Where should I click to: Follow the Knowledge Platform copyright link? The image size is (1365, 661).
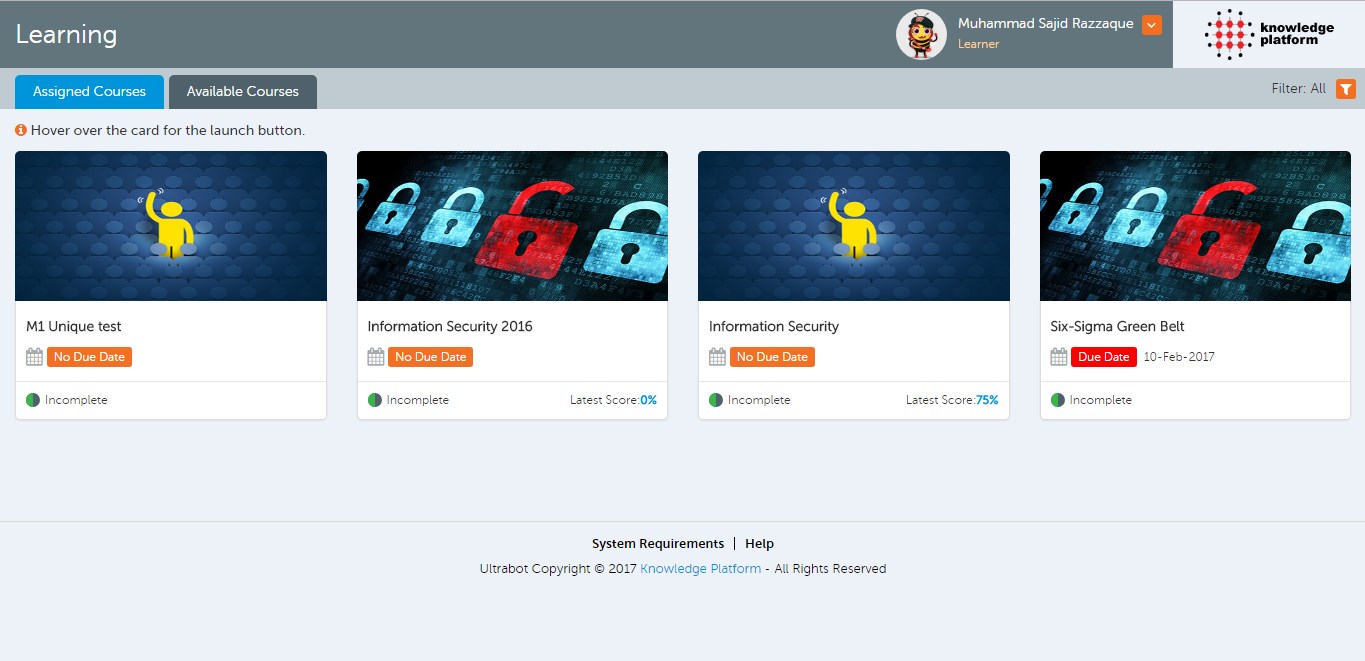700,569
